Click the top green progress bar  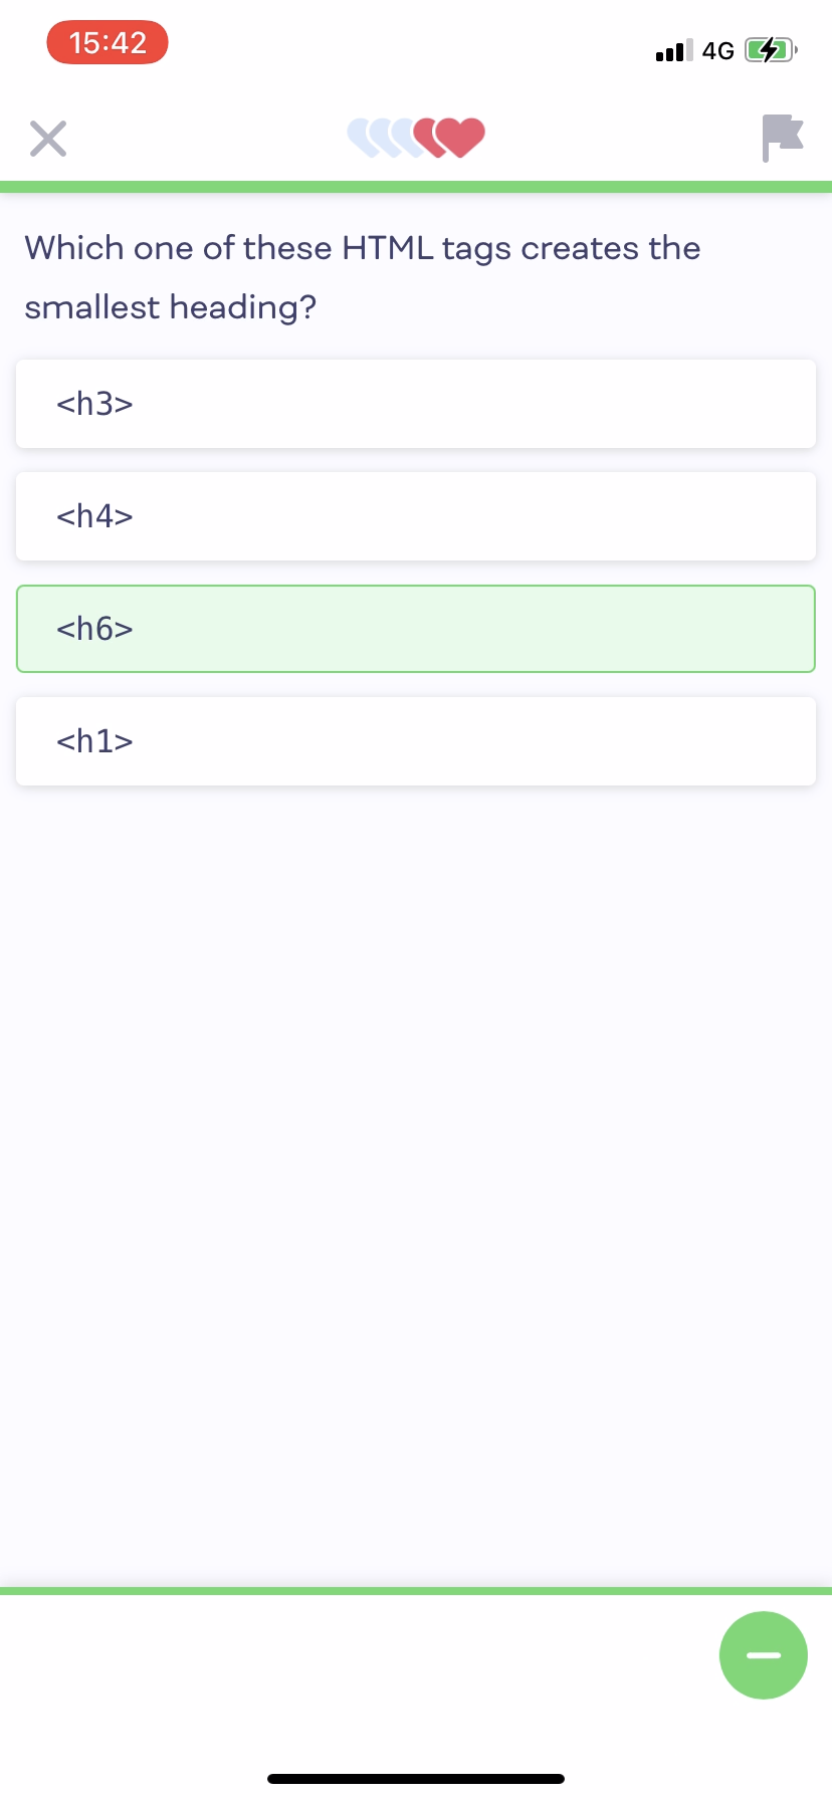416,184
